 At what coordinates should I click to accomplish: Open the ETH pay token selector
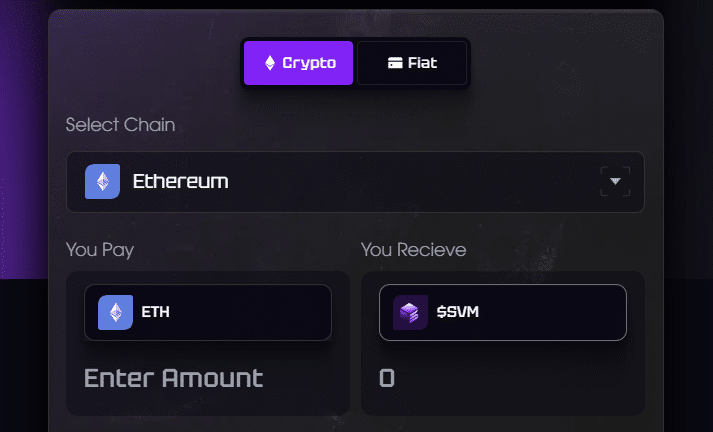pyautogui.click(x=208, y=312)
